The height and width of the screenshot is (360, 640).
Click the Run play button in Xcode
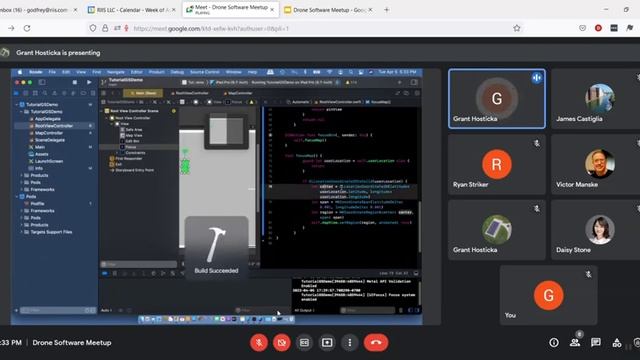pos(89,82)
